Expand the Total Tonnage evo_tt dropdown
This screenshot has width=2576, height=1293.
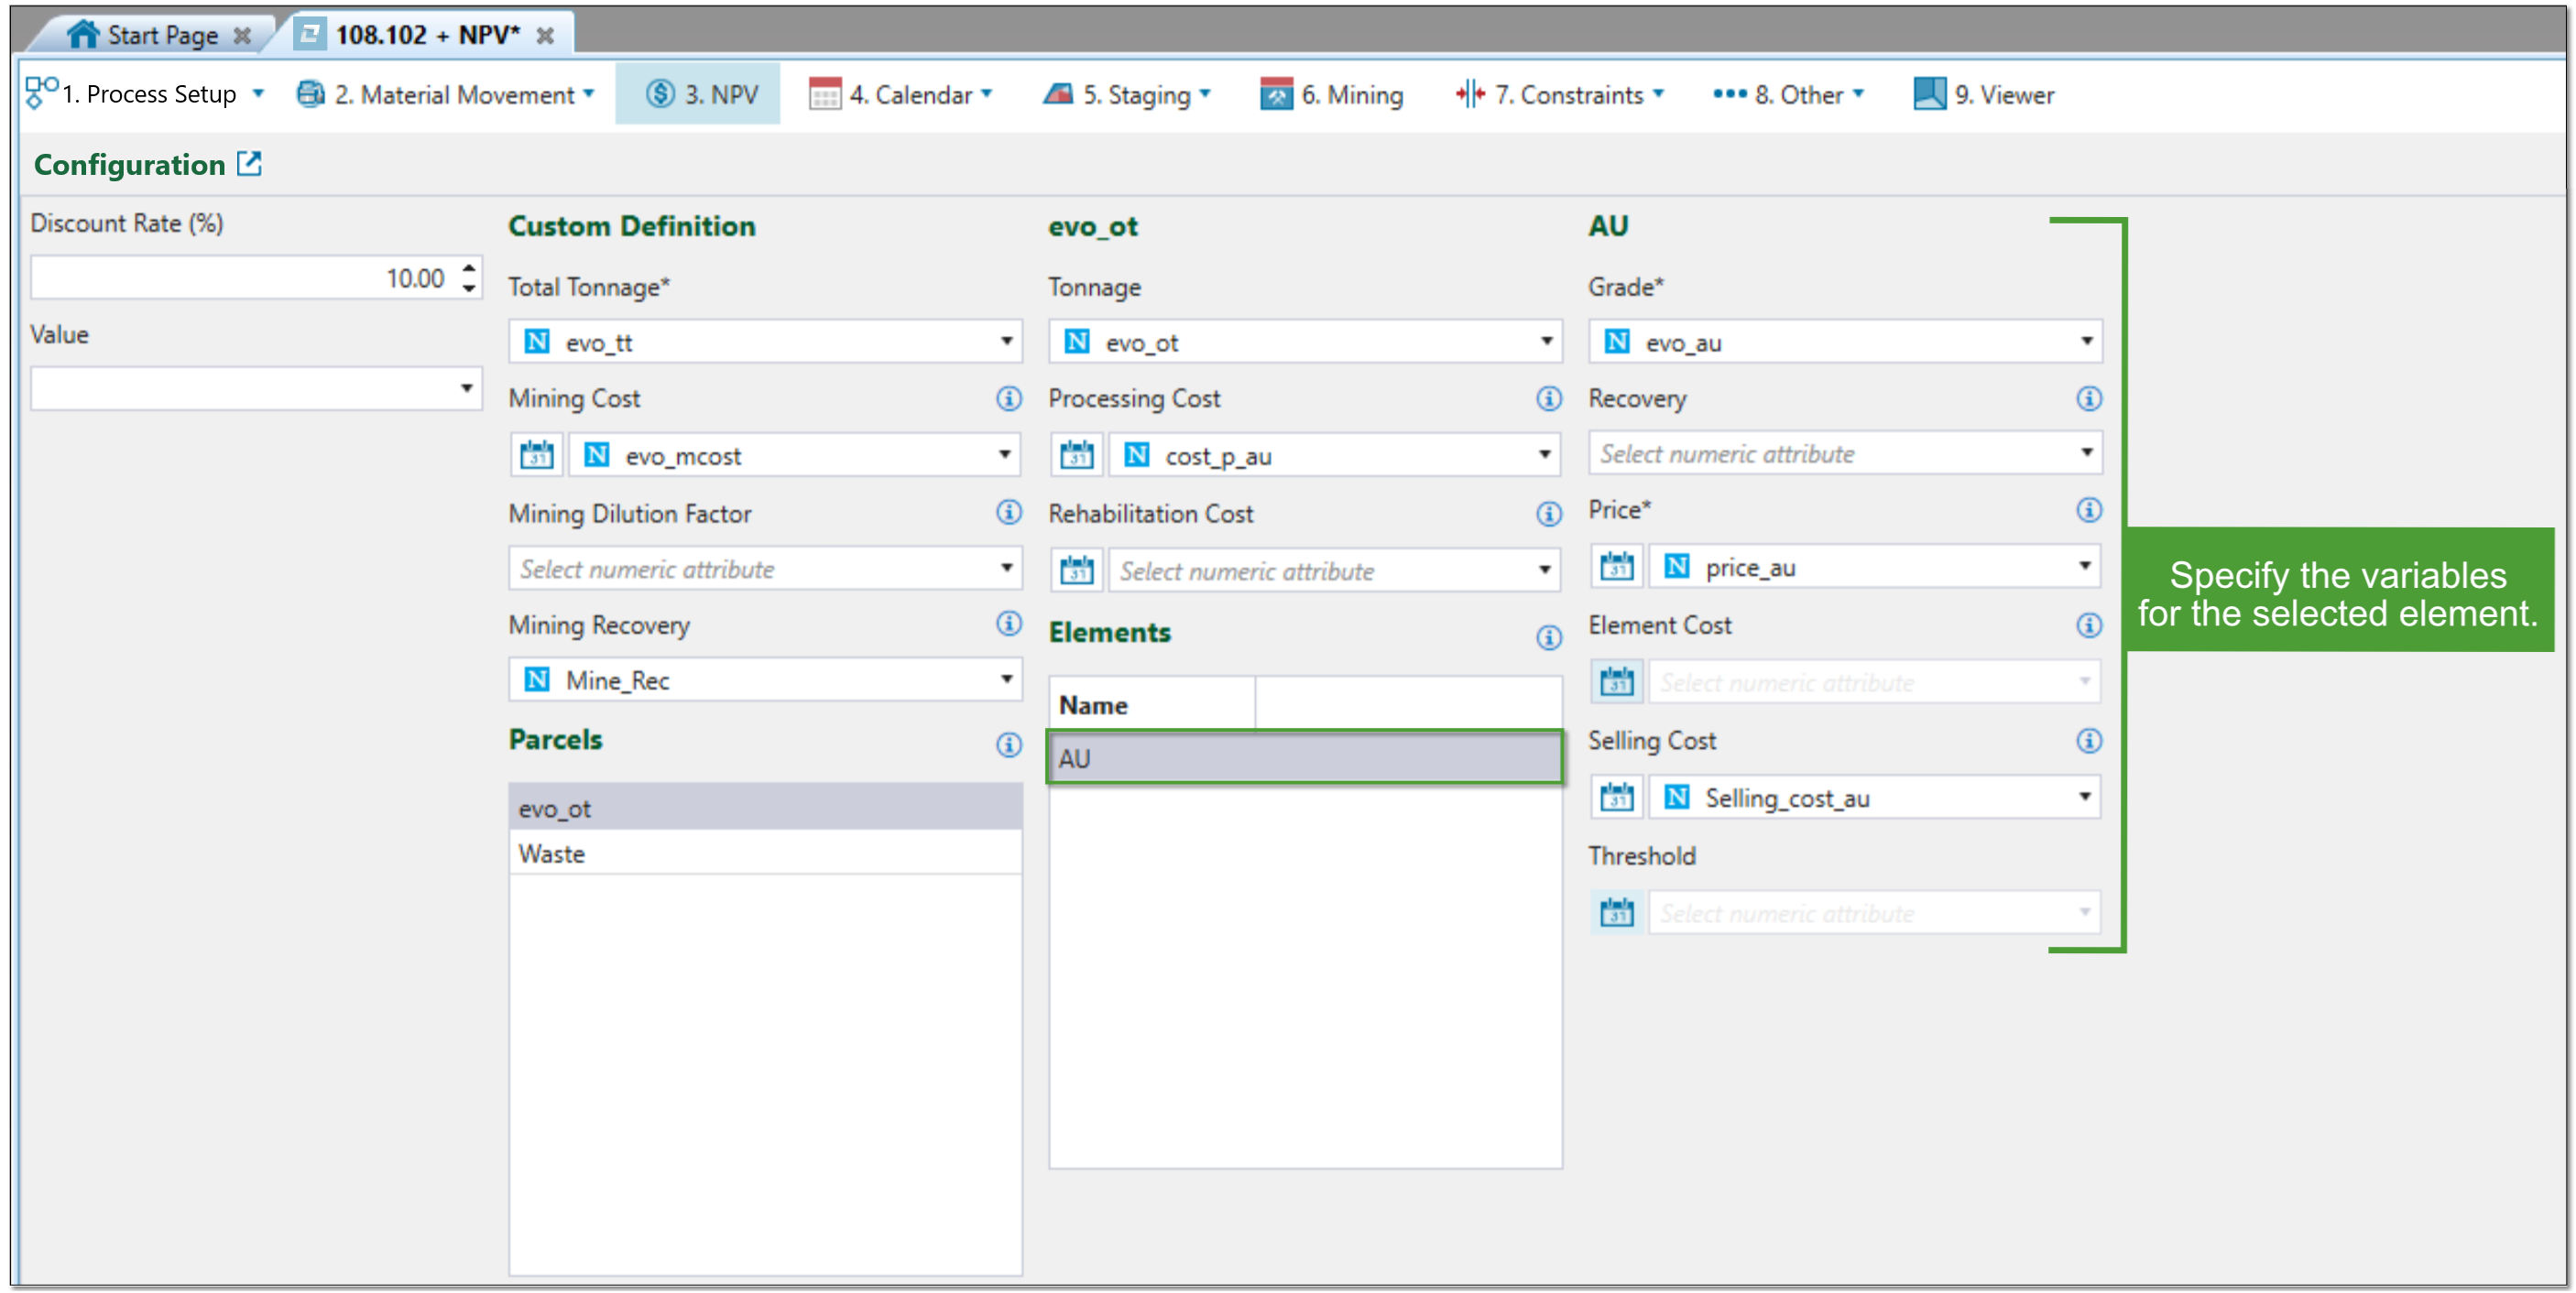1006,342
